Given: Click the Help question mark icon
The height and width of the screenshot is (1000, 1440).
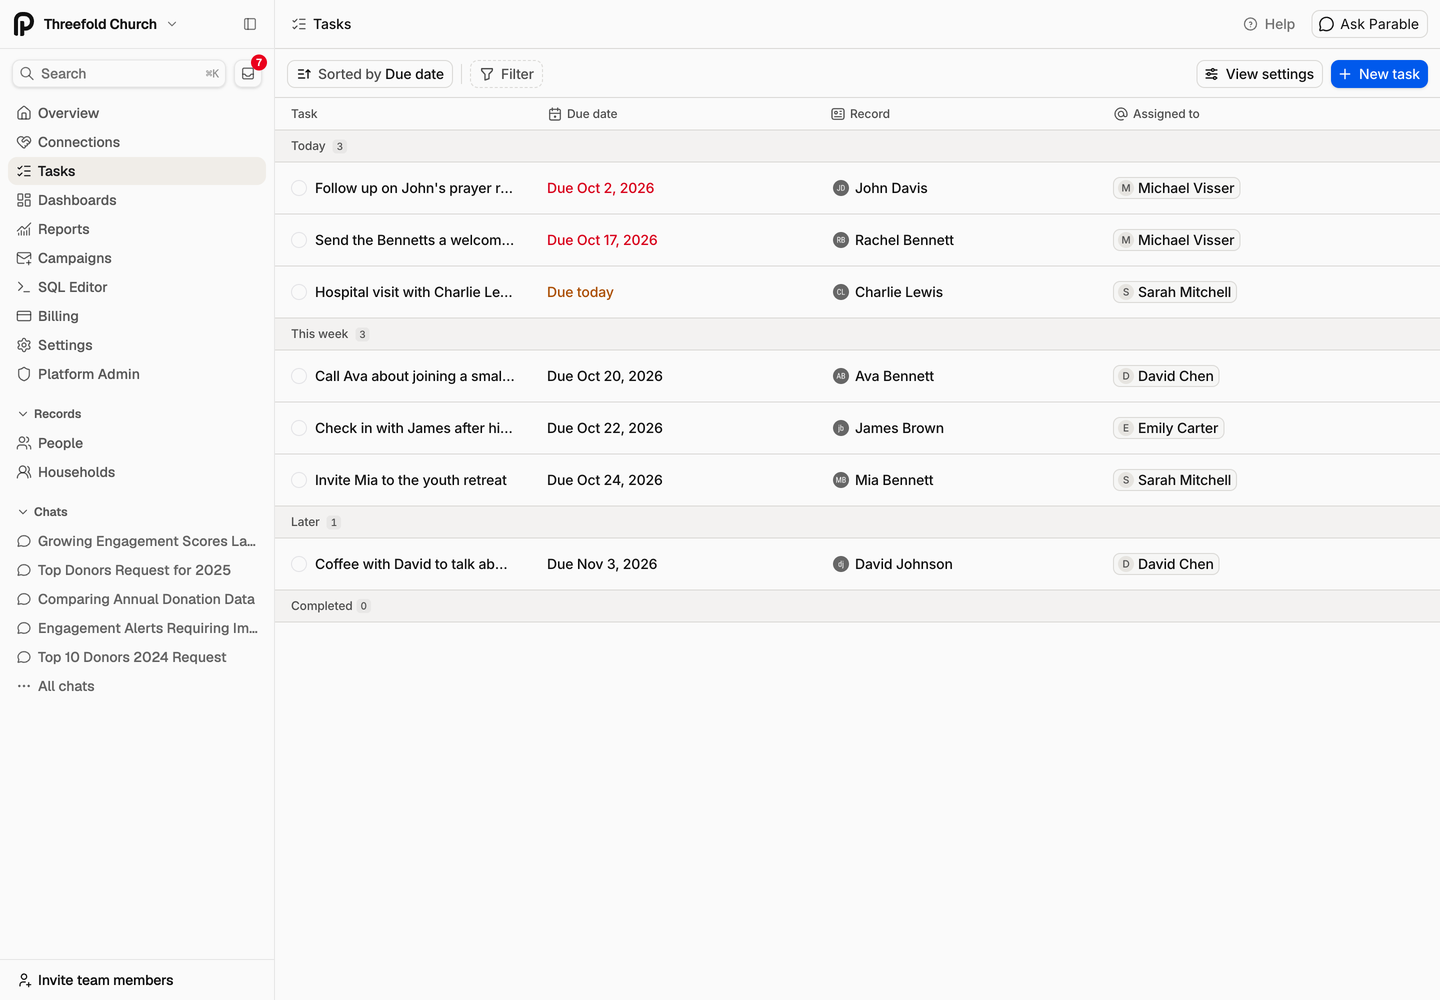Looking at the screenshot, I should coord(1250,24).
